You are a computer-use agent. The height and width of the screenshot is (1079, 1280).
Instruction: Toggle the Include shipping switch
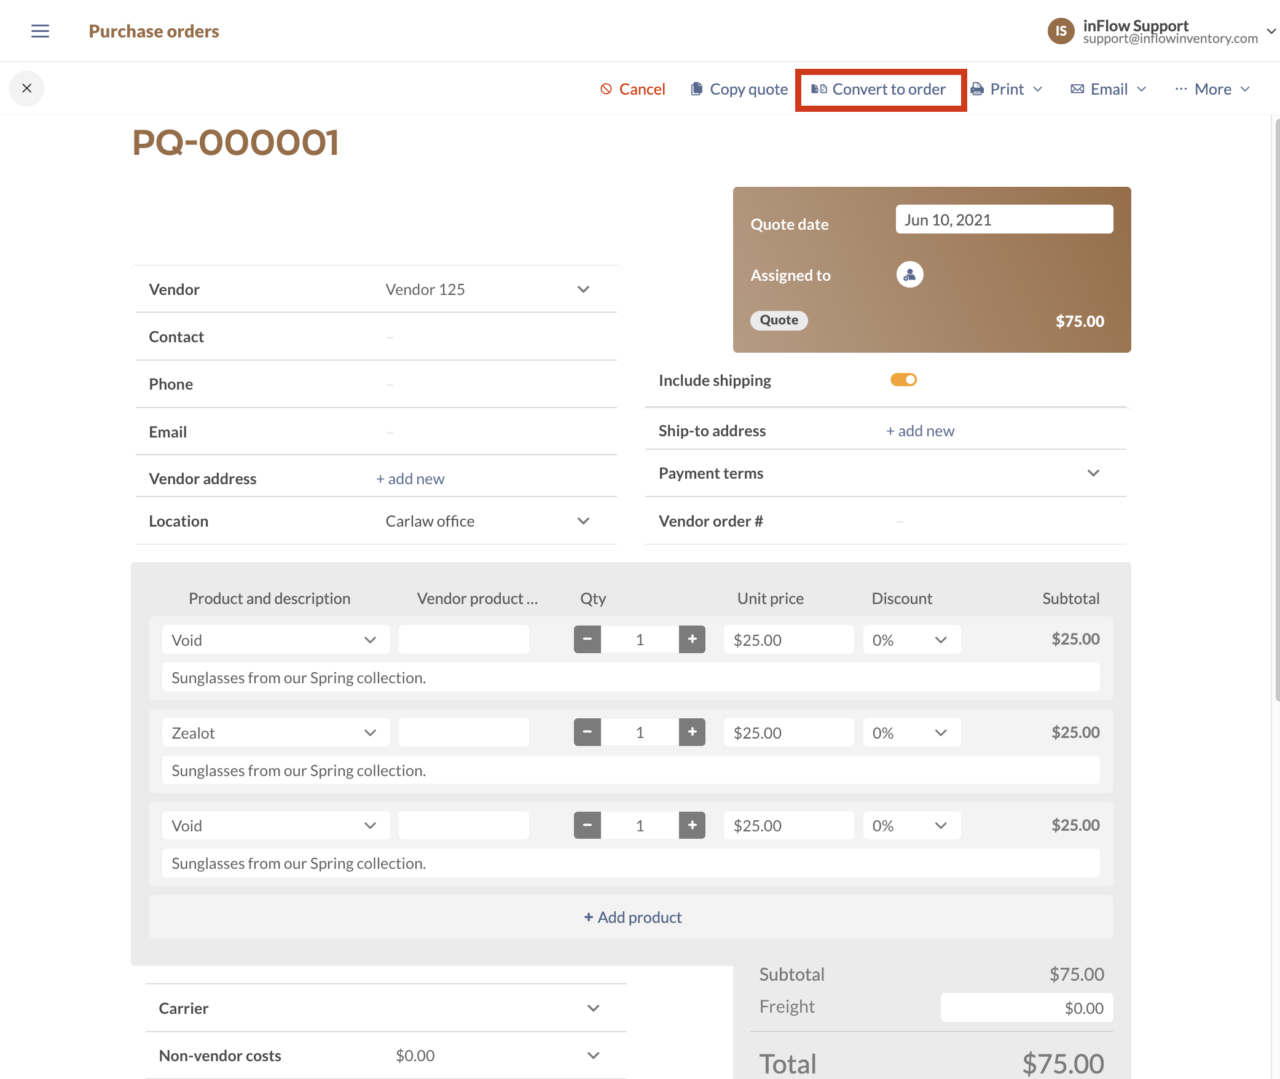pyautogui.click(x=904, y=380)
